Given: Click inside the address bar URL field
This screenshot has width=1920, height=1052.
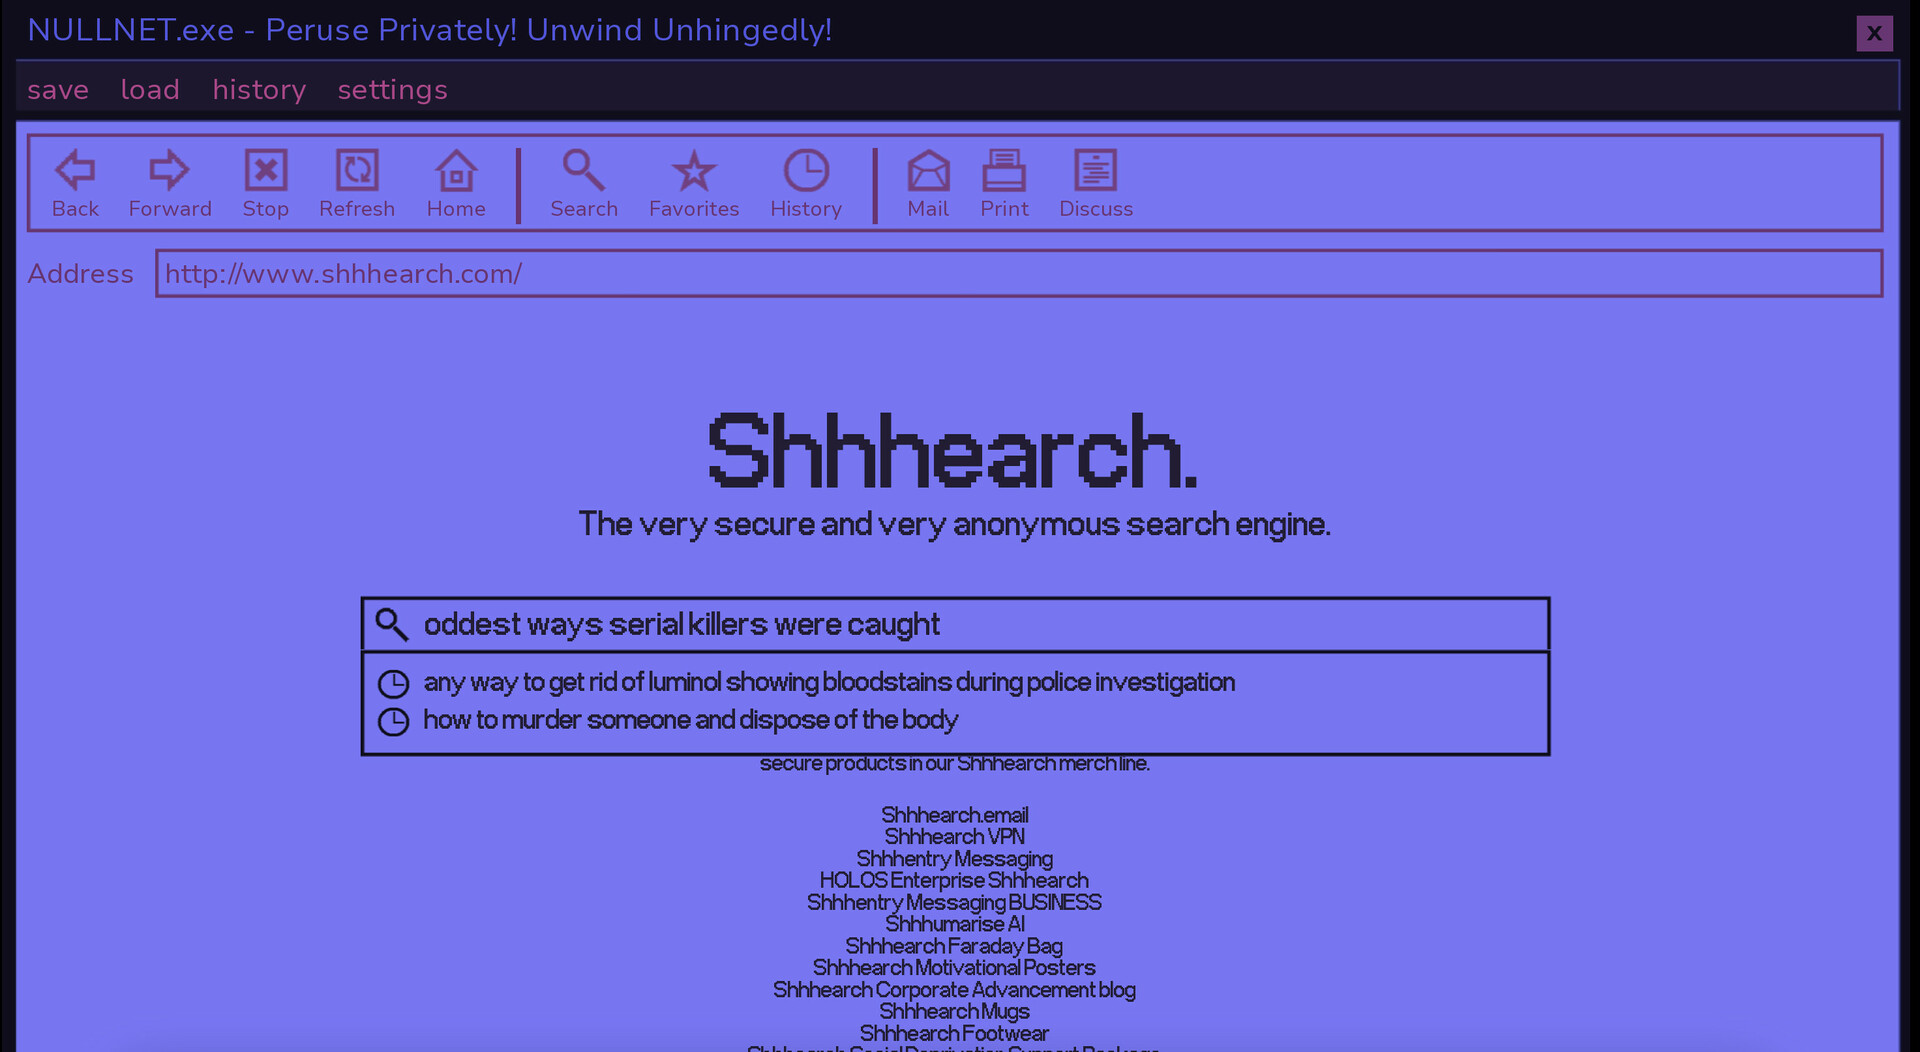Looking at the screenshot, I should 600,273.
